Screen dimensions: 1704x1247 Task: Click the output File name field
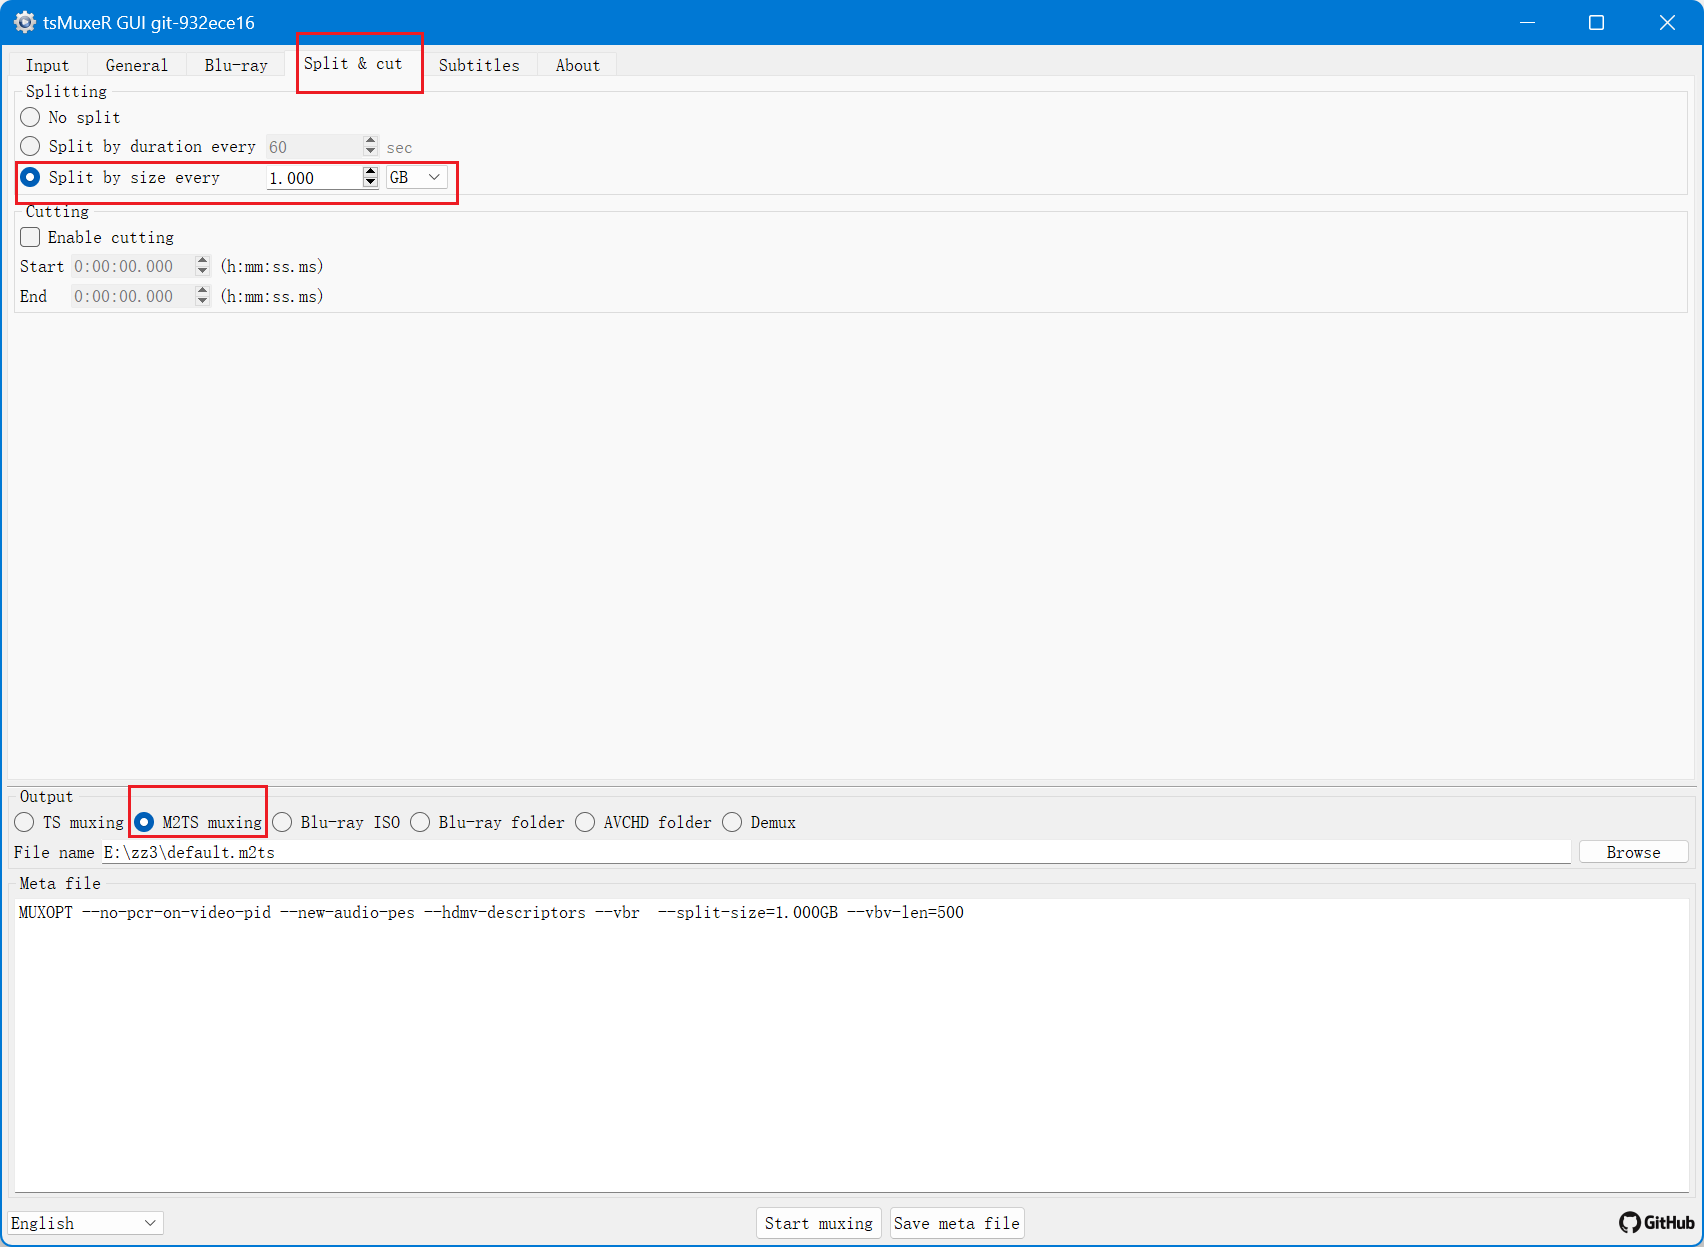point(836,852)
